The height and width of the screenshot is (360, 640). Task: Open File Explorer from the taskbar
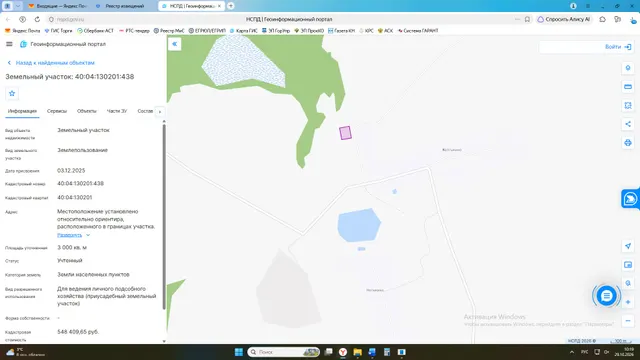(x=358, y=352)
